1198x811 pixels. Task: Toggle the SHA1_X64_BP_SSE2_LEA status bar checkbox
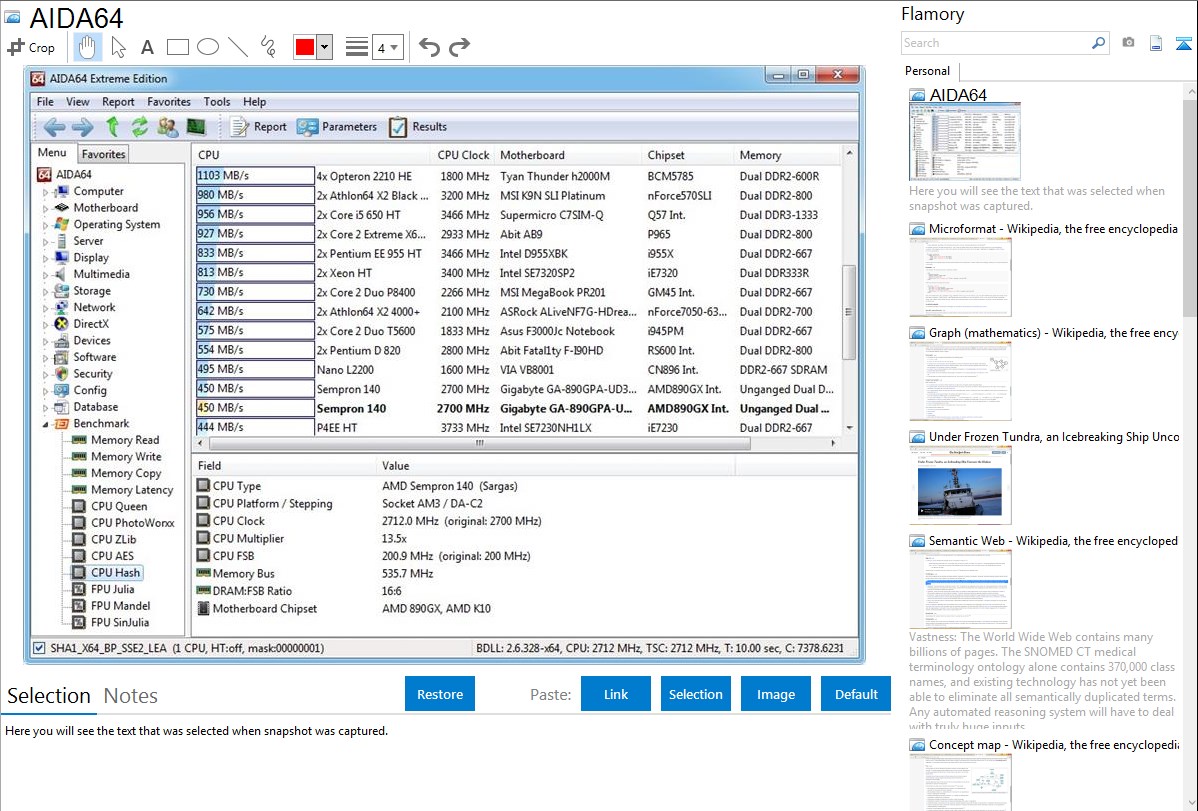39,648
